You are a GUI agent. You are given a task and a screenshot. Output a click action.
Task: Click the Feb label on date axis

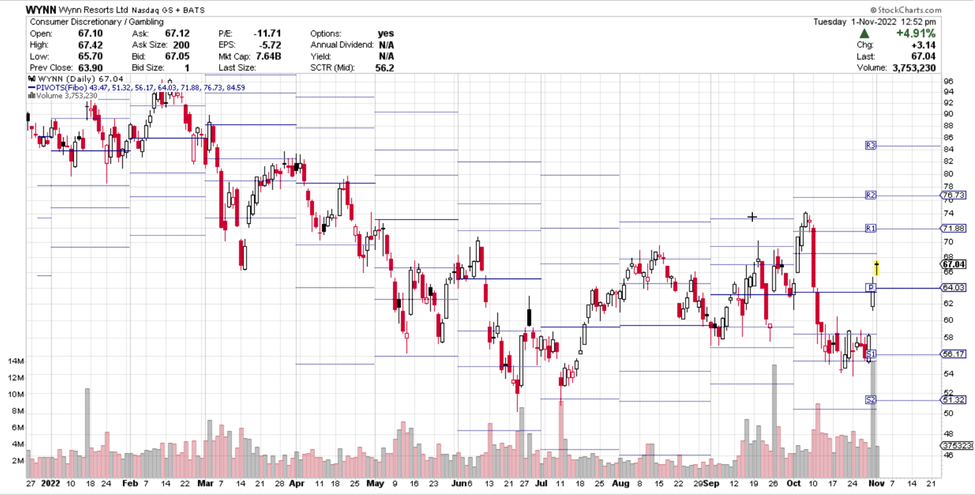(129, 483)
